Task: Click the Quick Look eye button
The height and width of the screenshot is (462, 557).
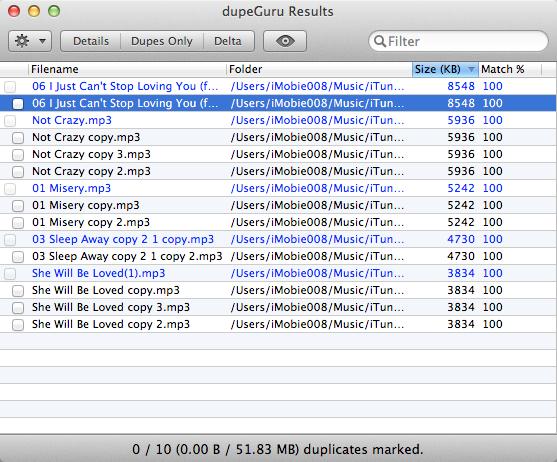Action: tap(285, 41)
